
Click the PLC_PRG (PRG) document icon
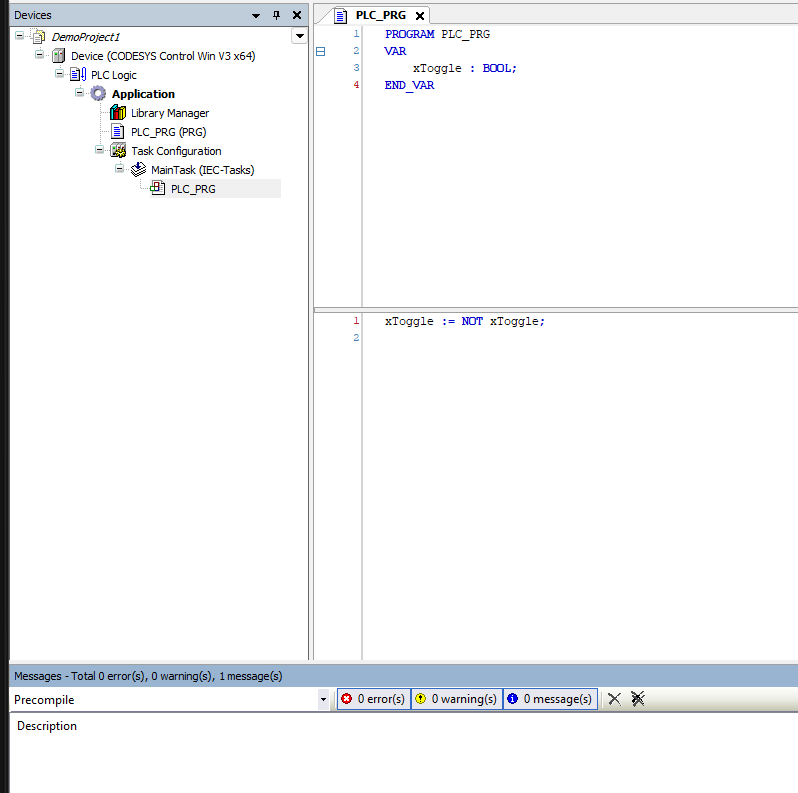[118, 132]
